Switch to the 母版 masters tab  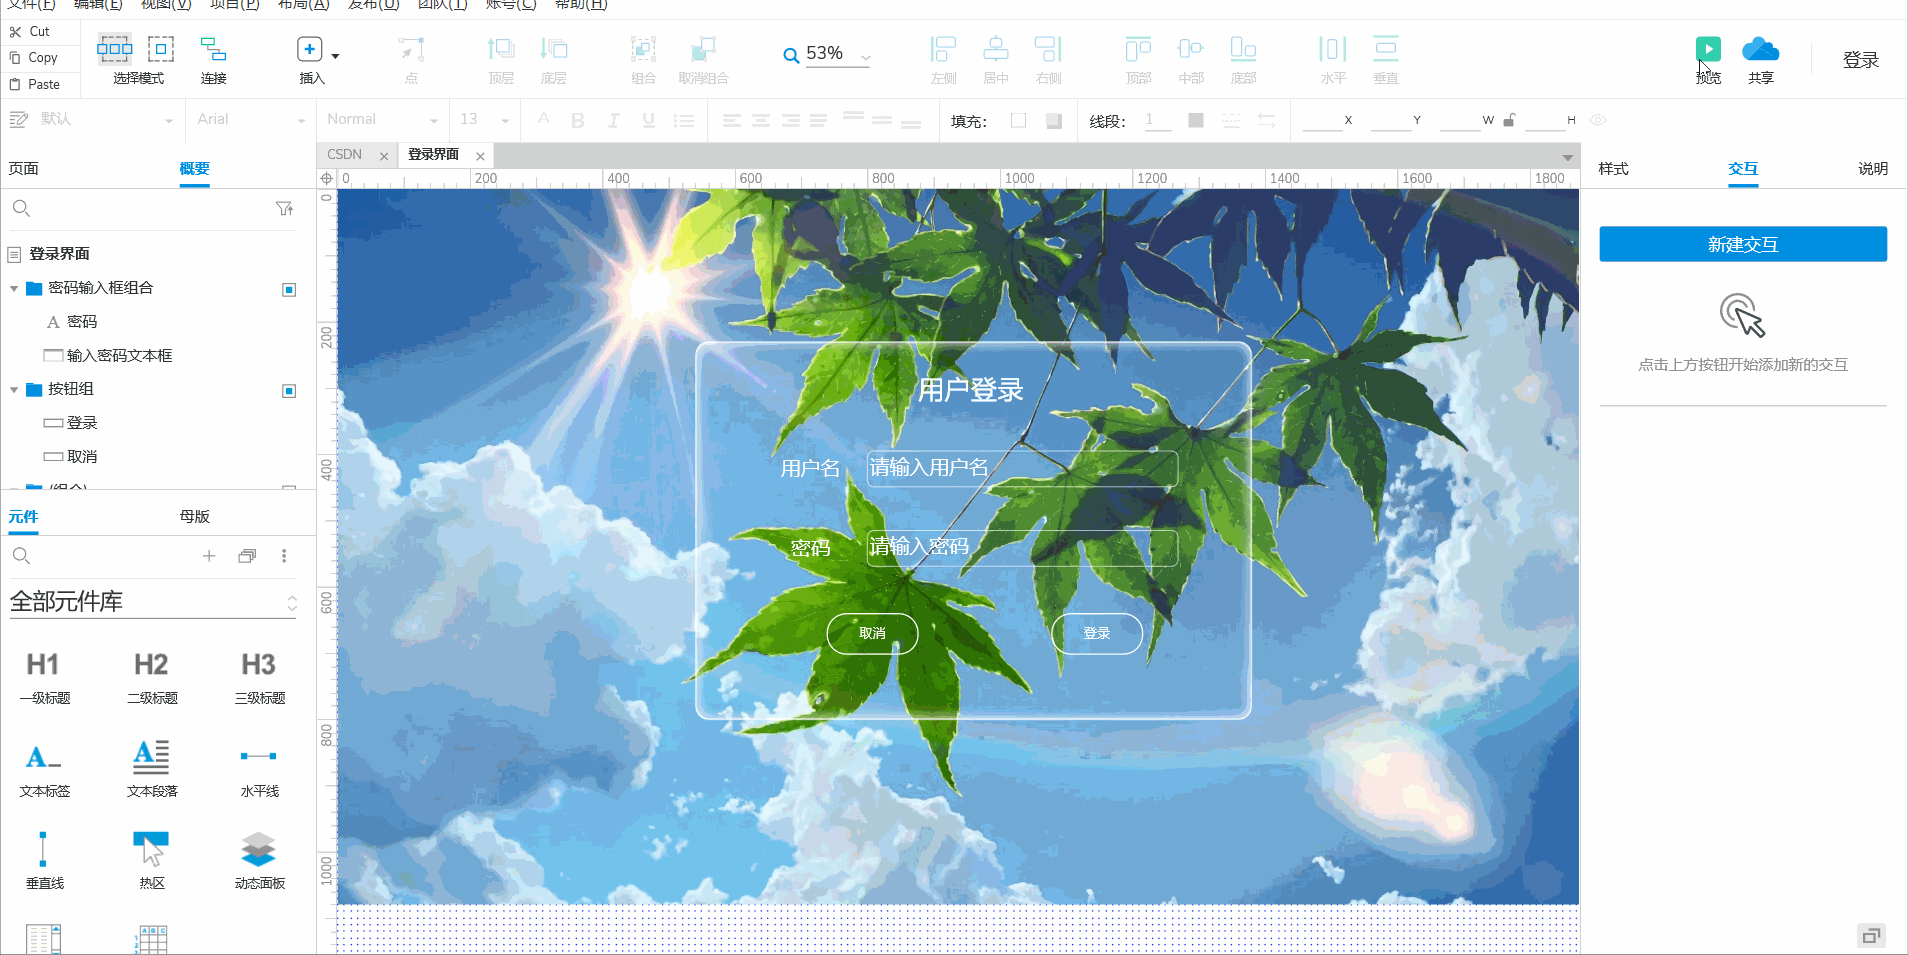(195, 516)
